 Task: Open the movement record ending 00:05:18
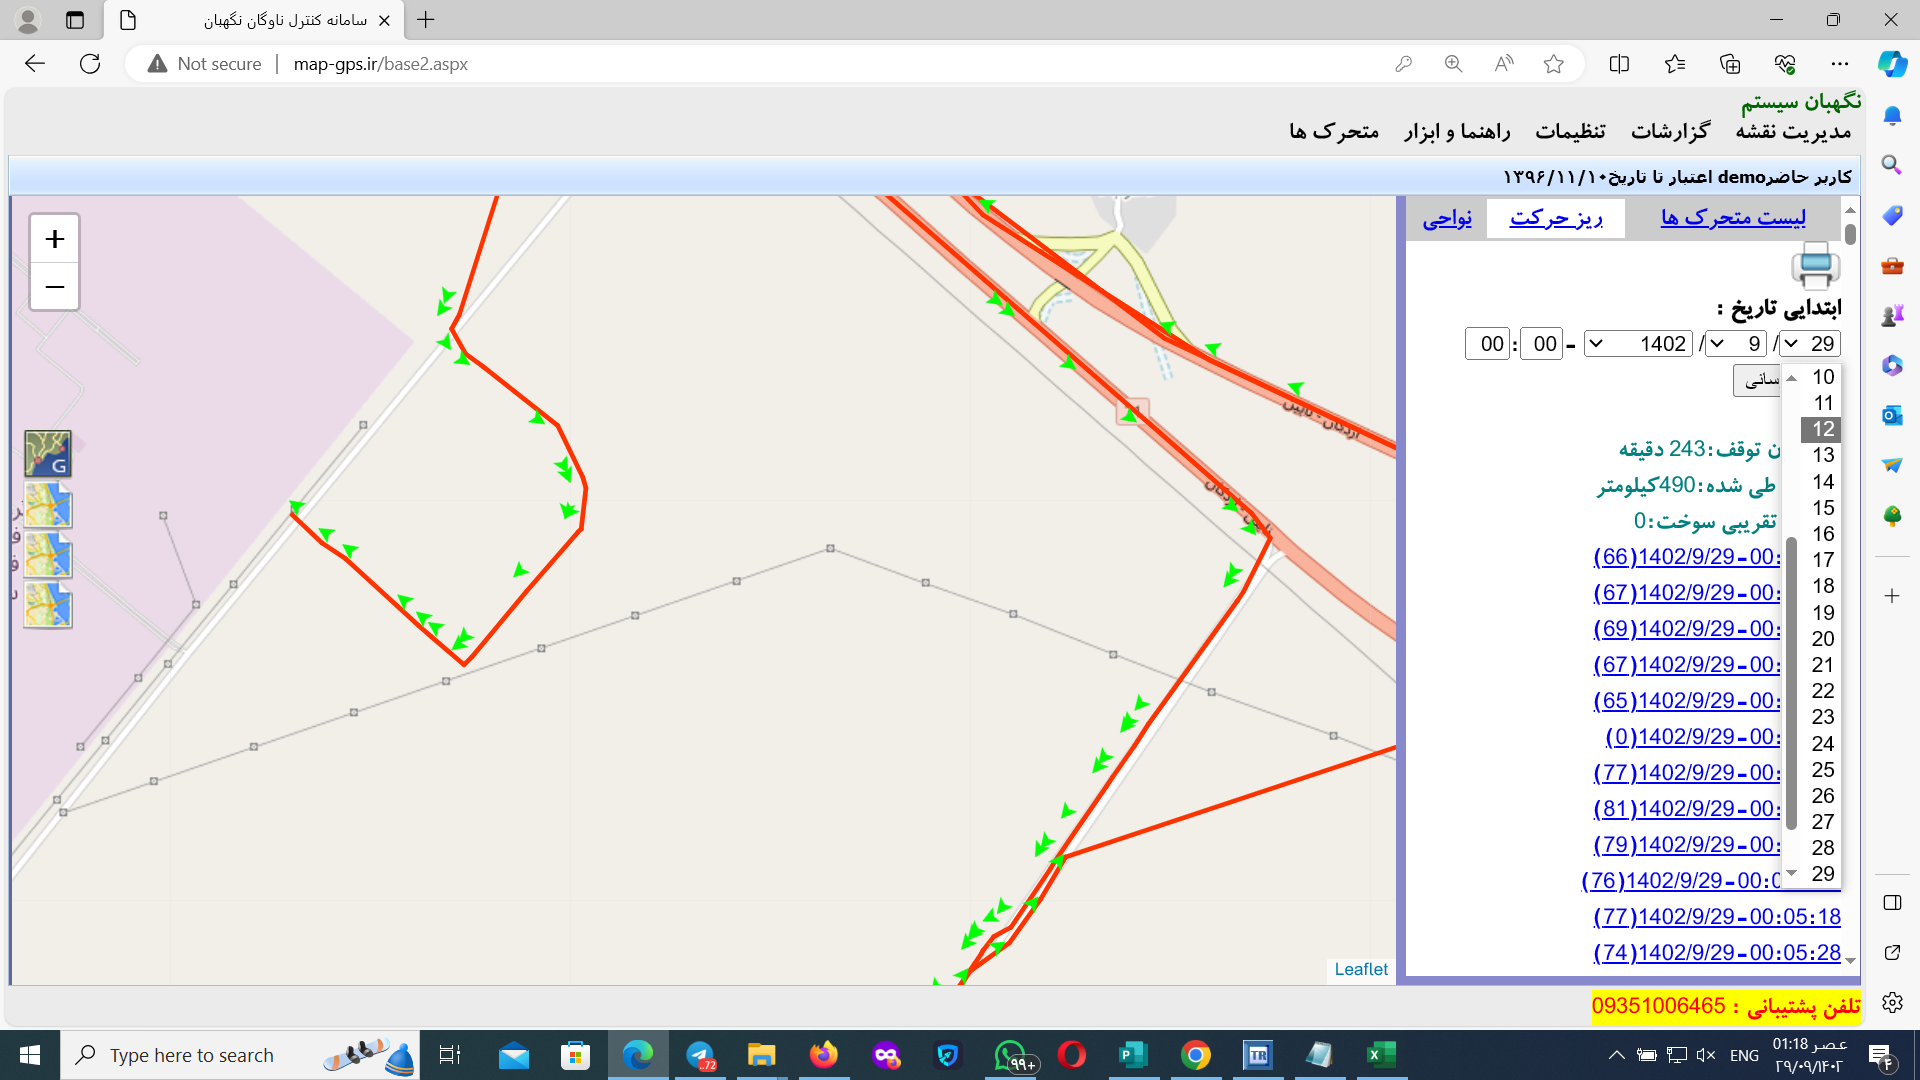[x=1716, y=916]
